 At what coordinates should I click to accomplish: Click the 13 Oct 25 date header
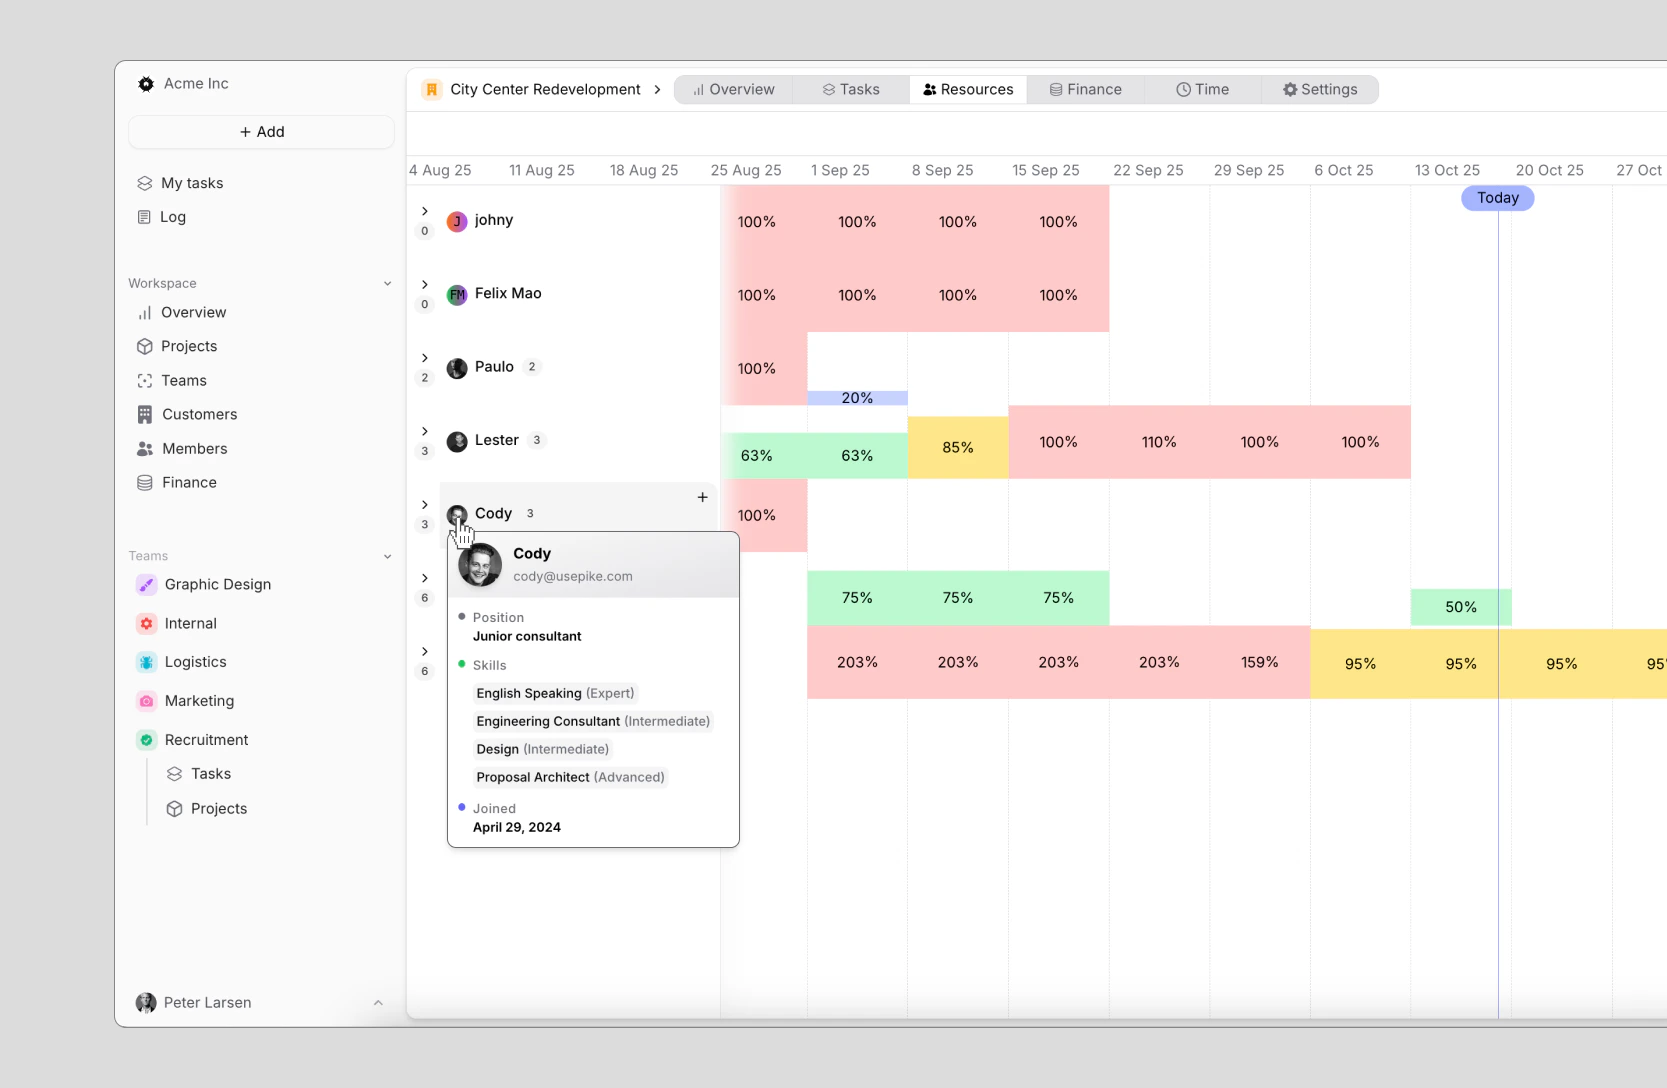pos(1447,170)
